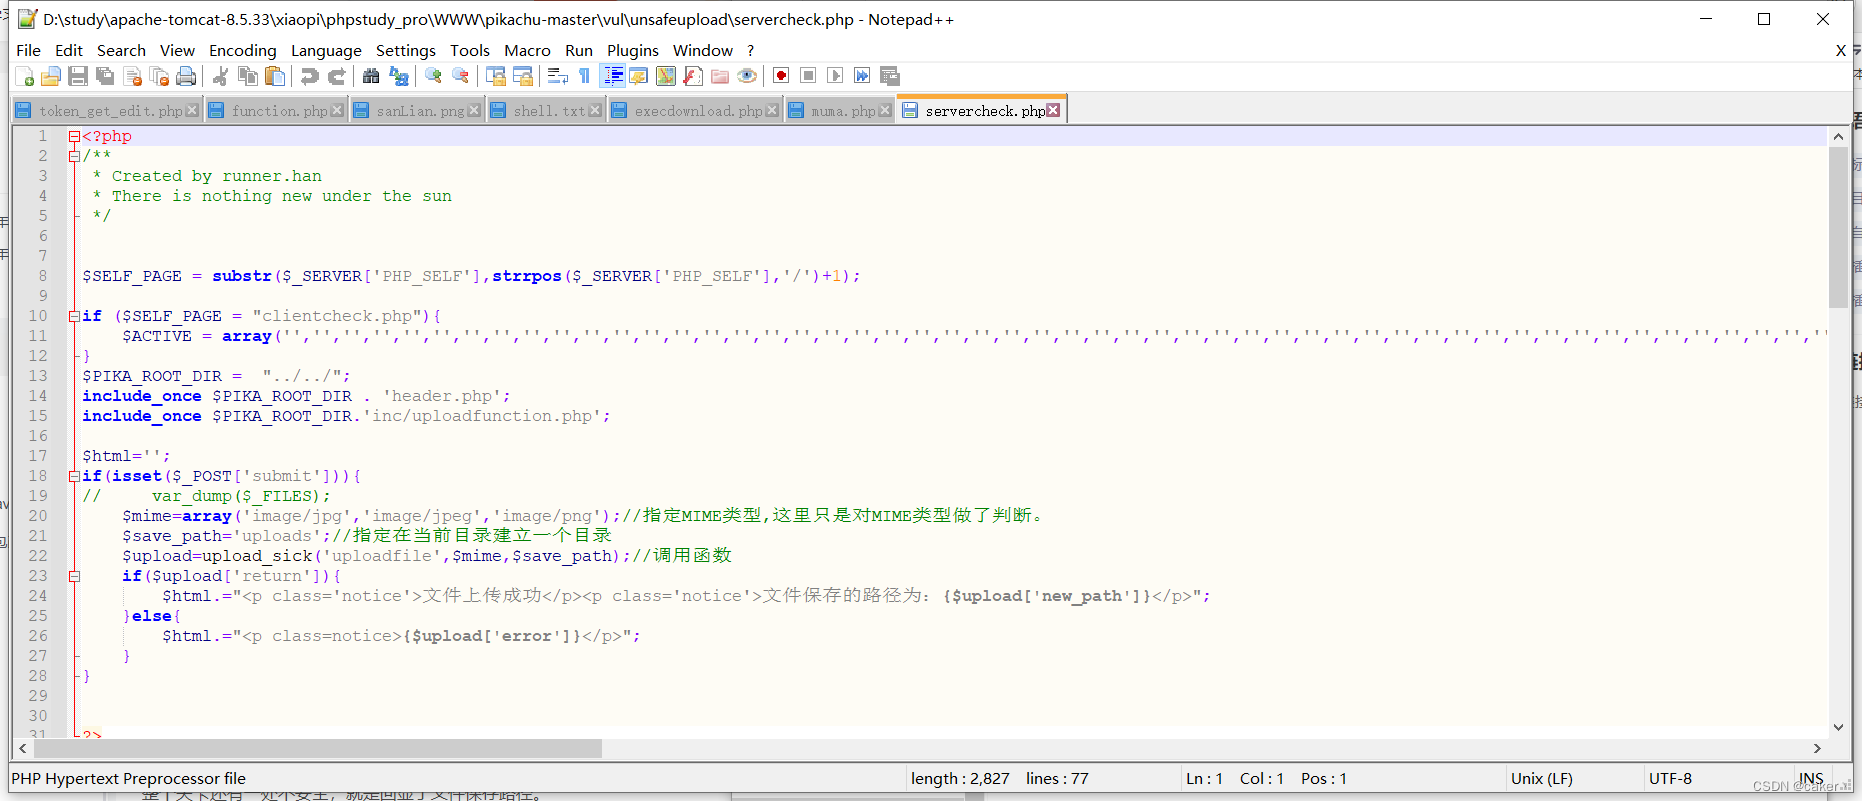Click the horizontal scrollbar right arrow
The width and height of the screenshot is (1862, 801).
click(x=1817, y=748)
